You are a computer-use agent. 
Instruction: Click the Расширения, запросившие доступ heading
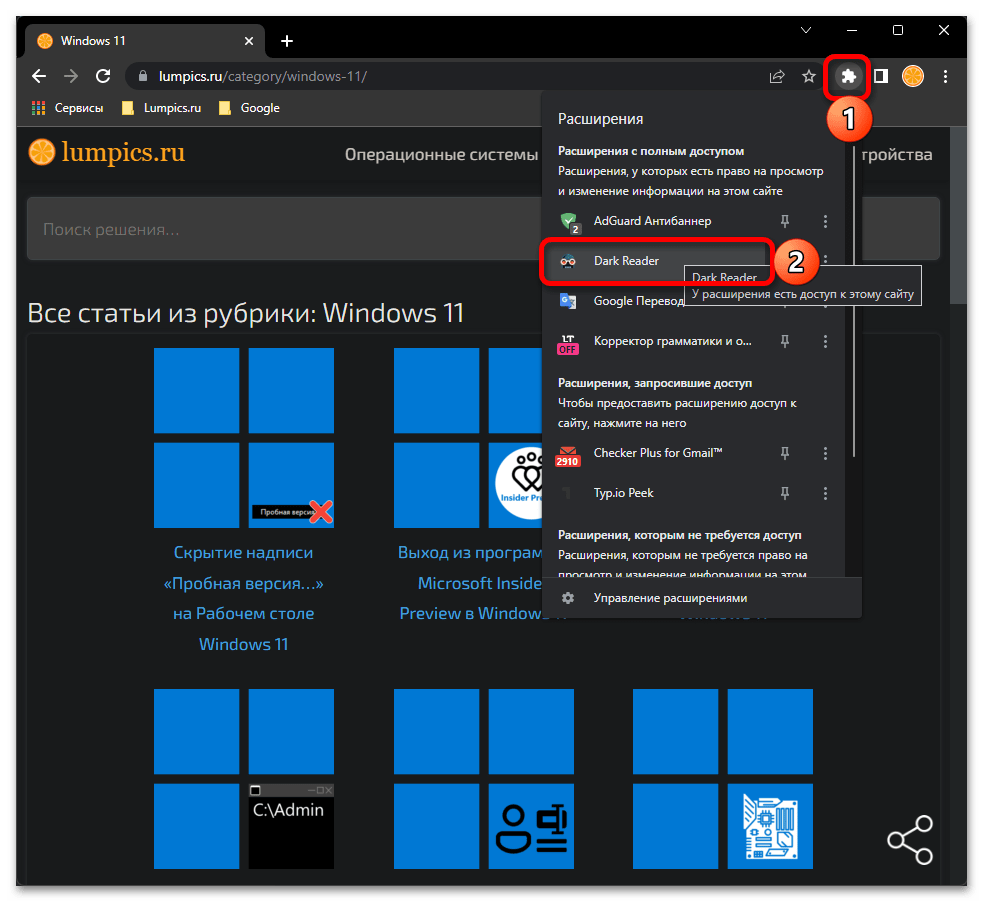coord(654,383)
